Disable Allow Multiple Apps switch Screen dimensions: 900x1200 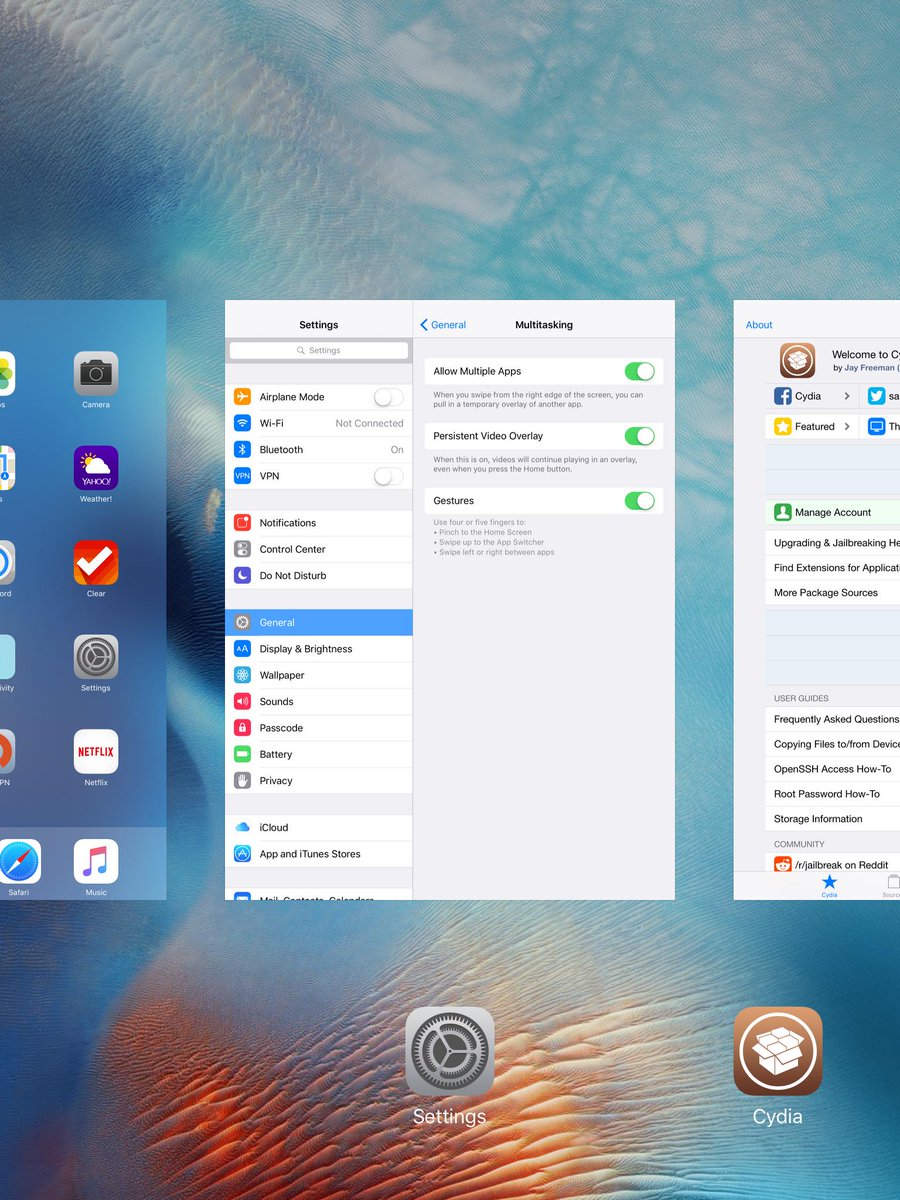[x=640, y=371]
